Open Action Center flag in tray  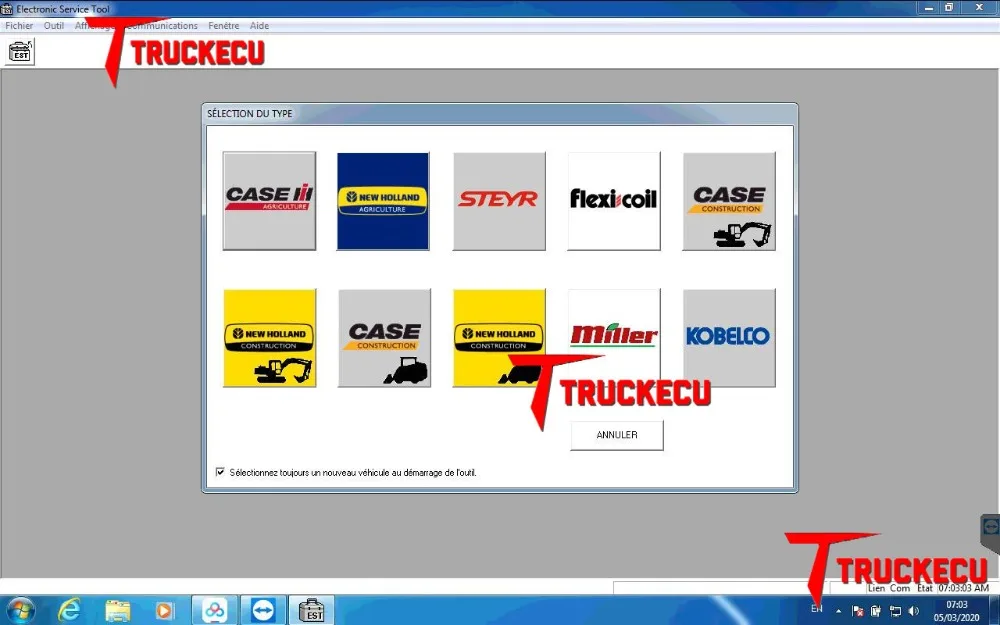click(x=858, y=611)
